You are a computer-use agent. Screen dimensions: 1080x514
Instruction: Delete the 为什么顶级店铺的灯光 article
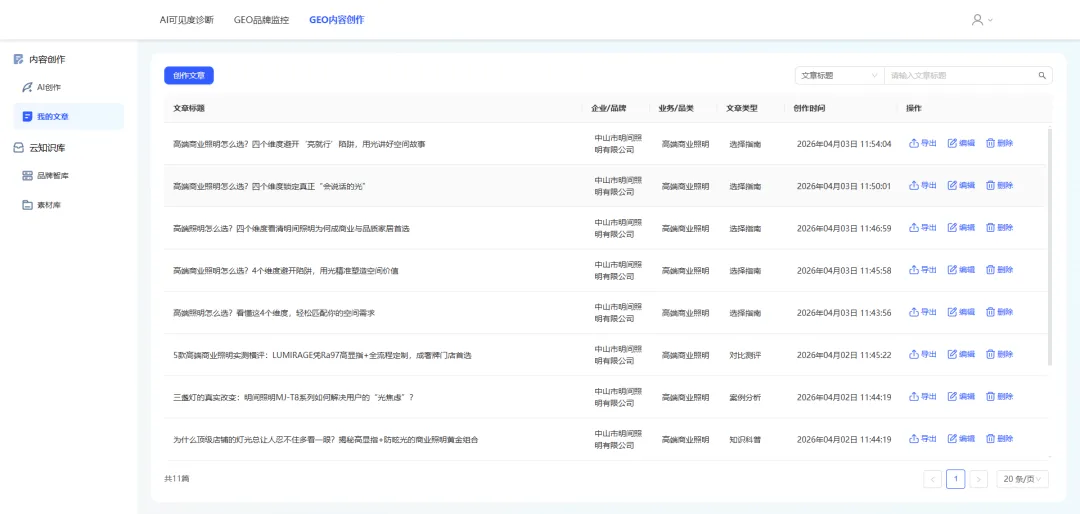tap(999, 439)
